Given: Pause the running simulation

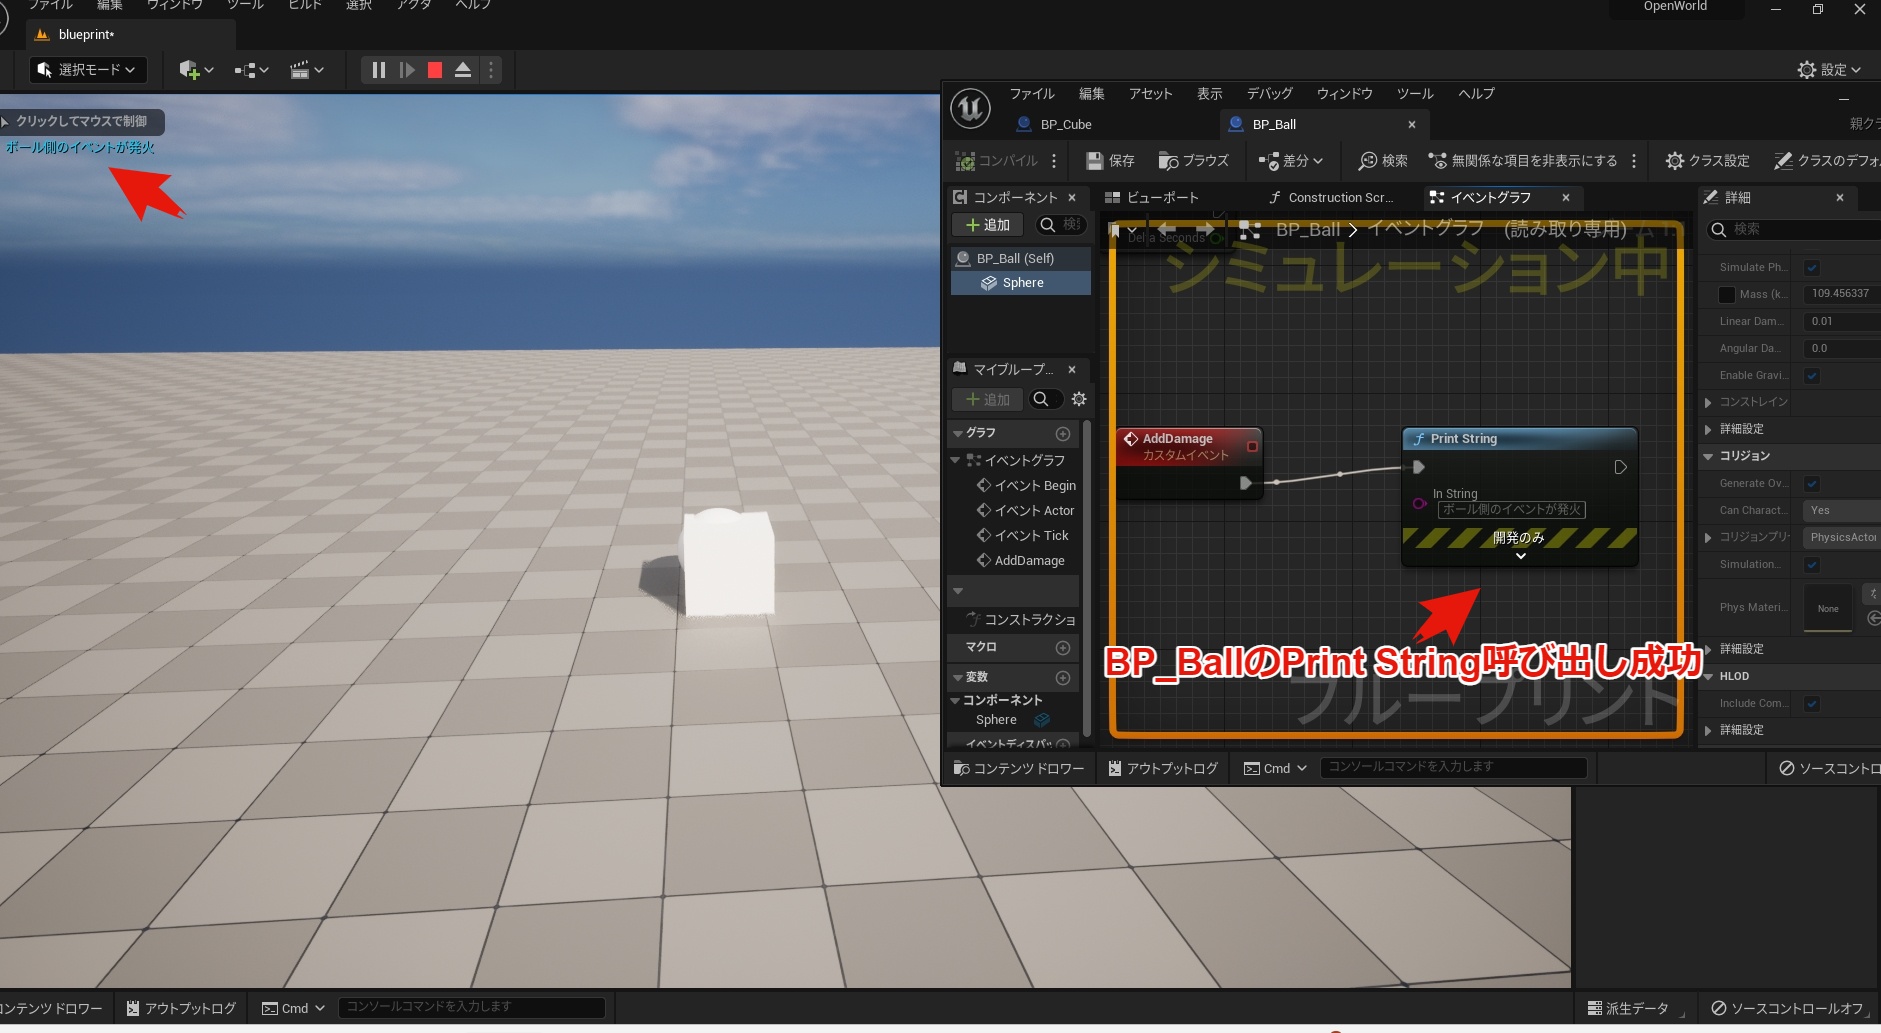Looking at the screenshot, I should pyautogui.click(x=379, y=70).
